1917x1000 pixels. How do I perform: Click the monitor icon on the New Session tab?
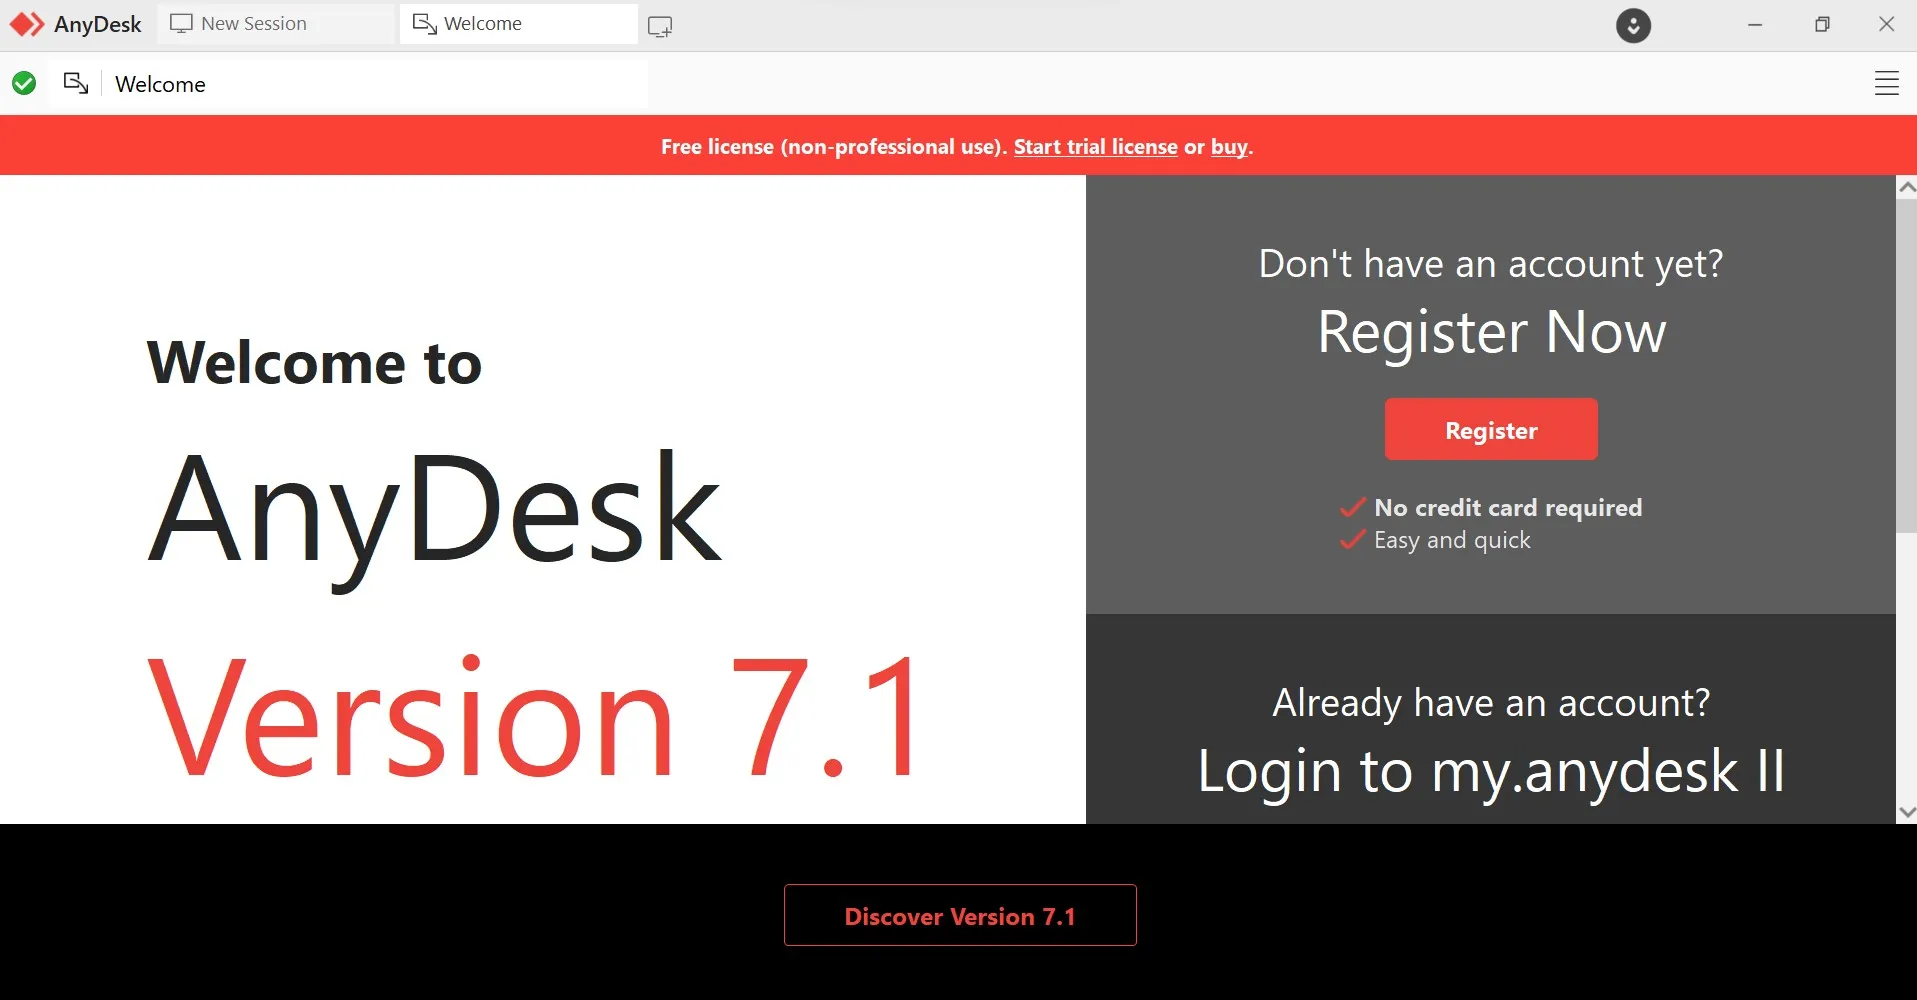click(182, 22)
